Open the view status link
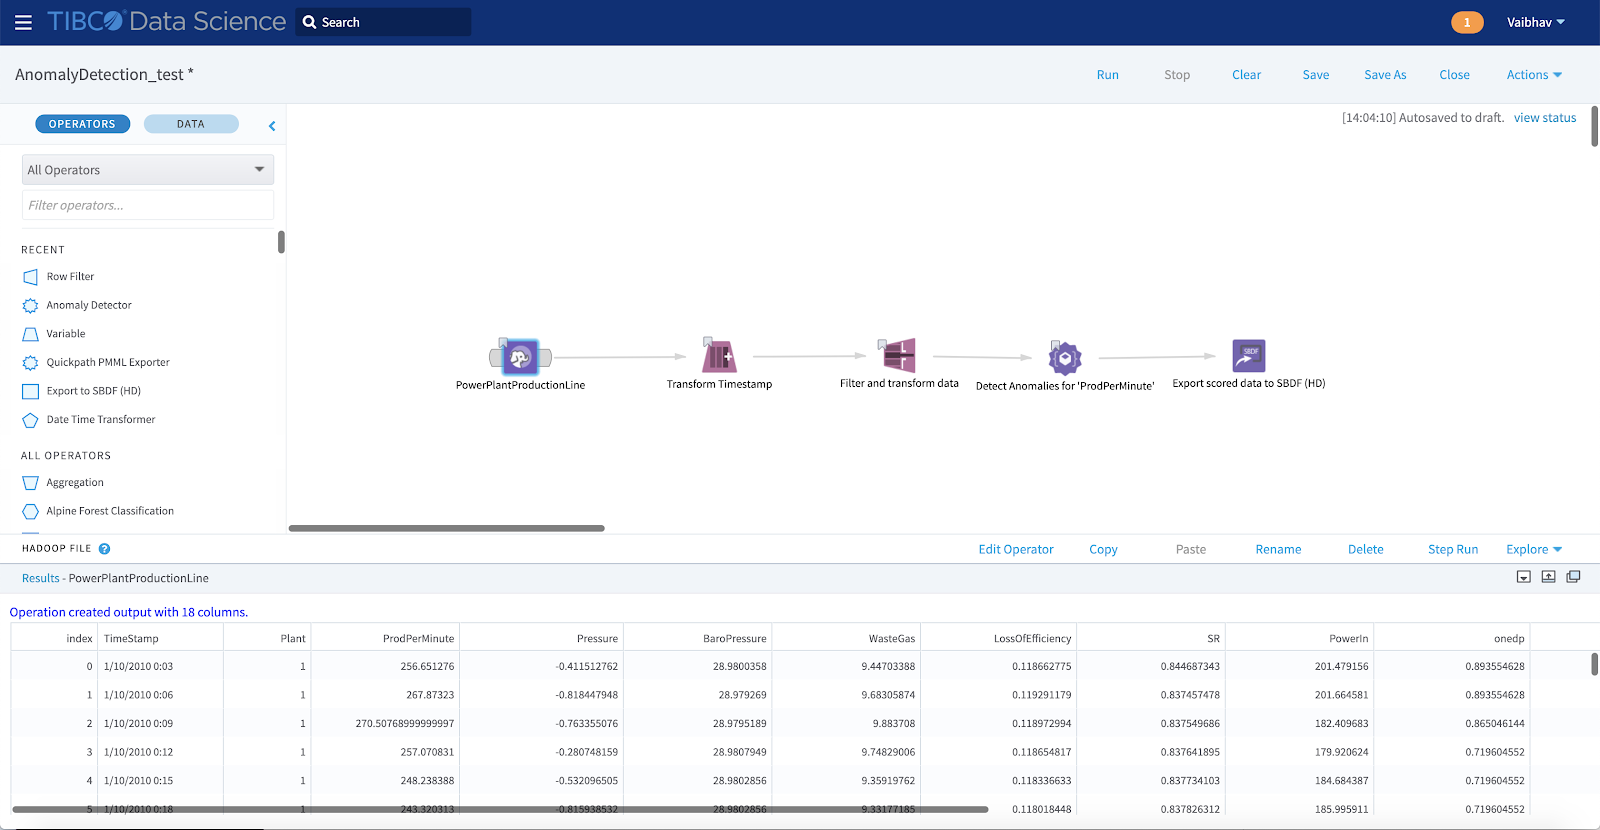Viewport: 1600px width, 830px height. (1545, 118)
